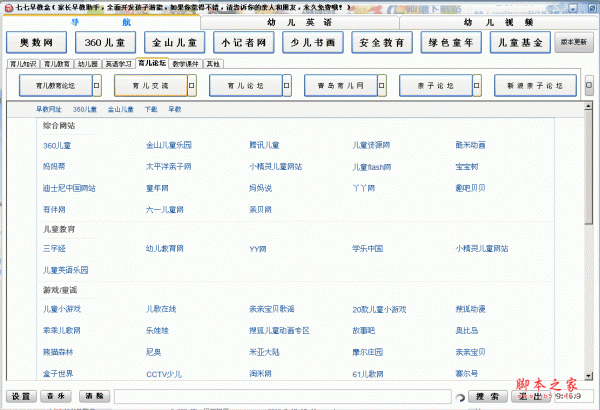The width and height of the screenshot is (600, 410).
Task: Select the 其他 sub-tab
Action: coord(213,64)
